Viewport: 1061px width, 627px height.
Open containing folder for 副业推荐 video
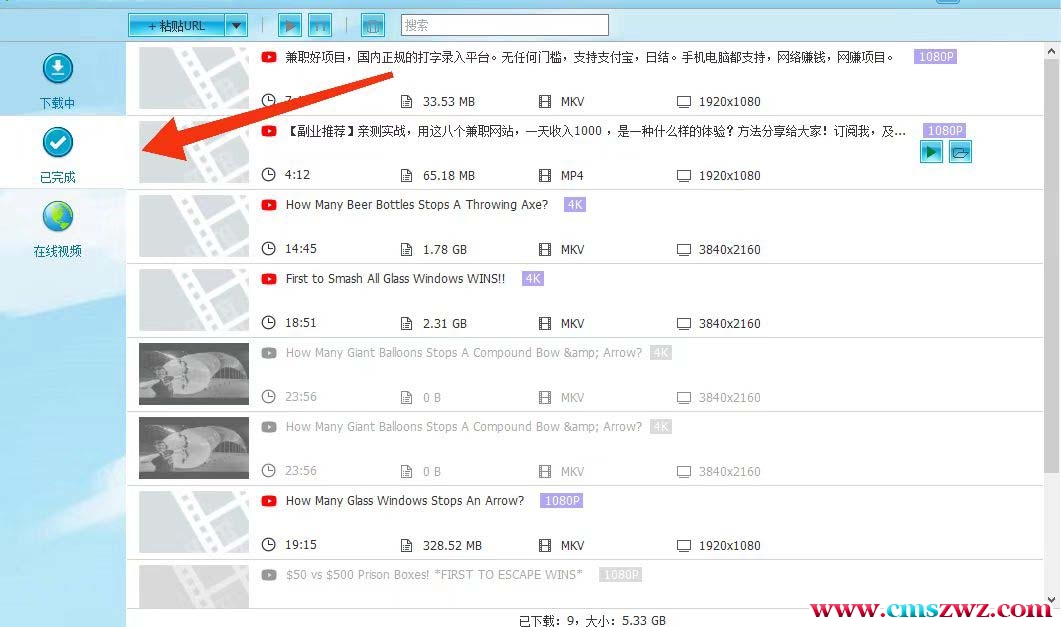pos(960,152)
